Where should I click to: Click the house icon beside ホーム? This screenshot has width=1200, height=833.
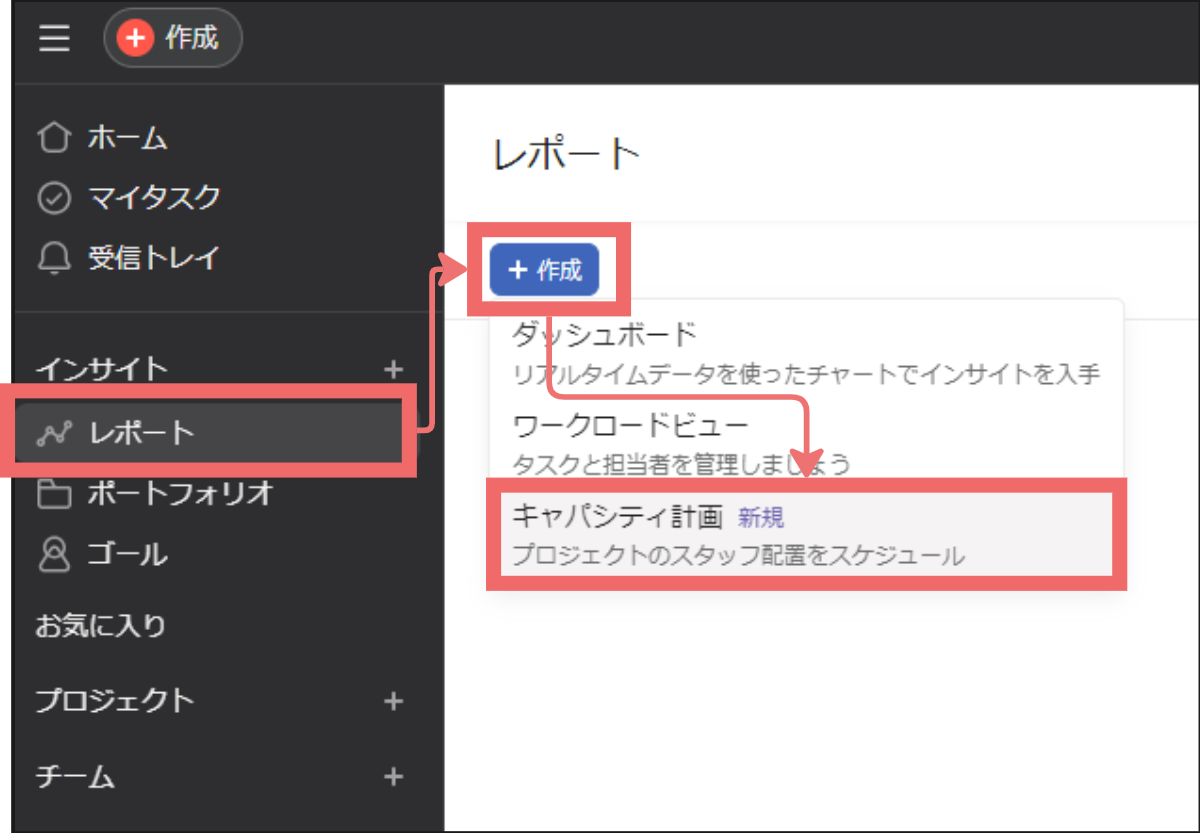click(x=54, y=138)
